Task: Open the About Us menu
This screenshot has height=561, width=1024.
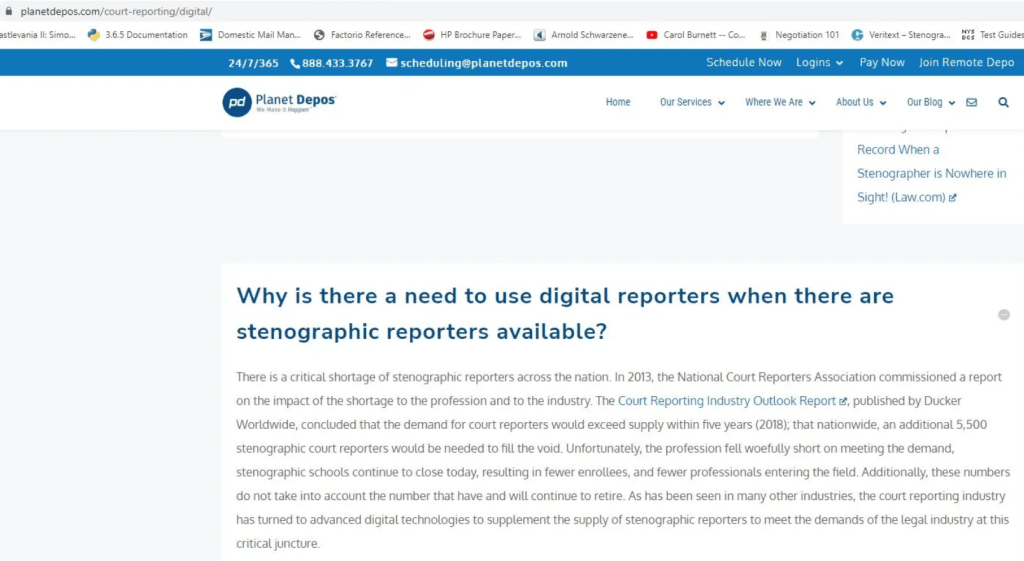Action: coord(860,102)
